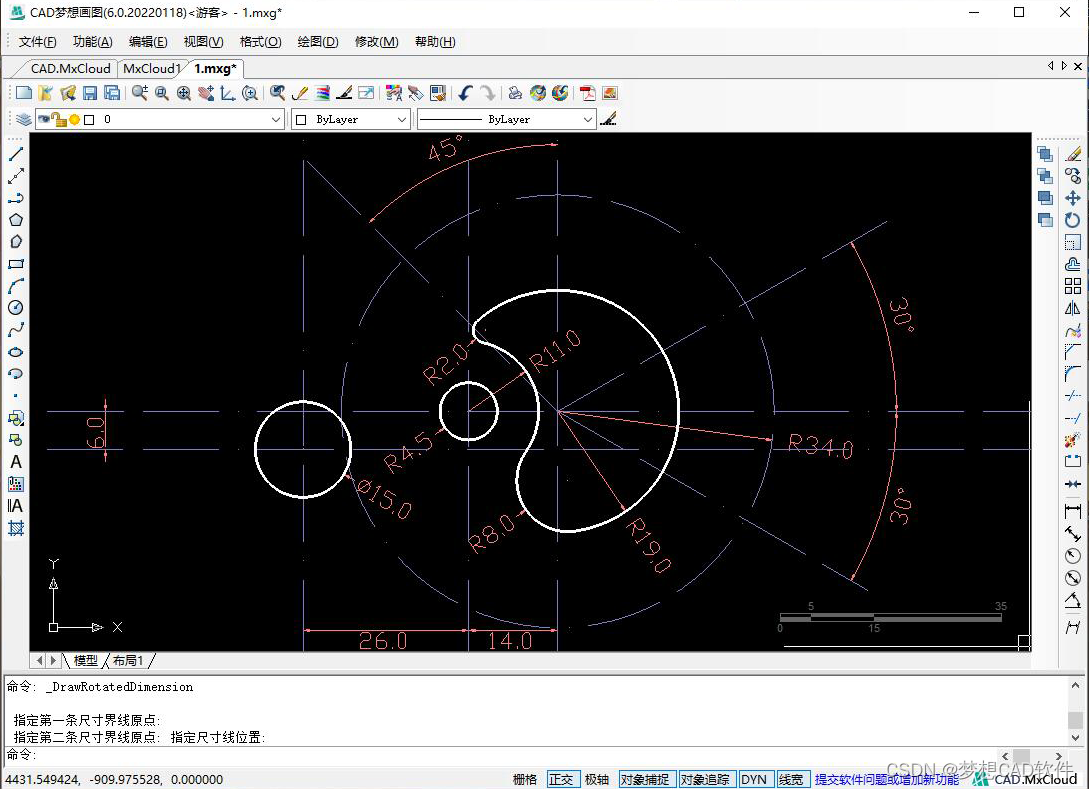Select the Rectangle drawing tool
Screen dimensions: 1089x789
tap(16, 264)
